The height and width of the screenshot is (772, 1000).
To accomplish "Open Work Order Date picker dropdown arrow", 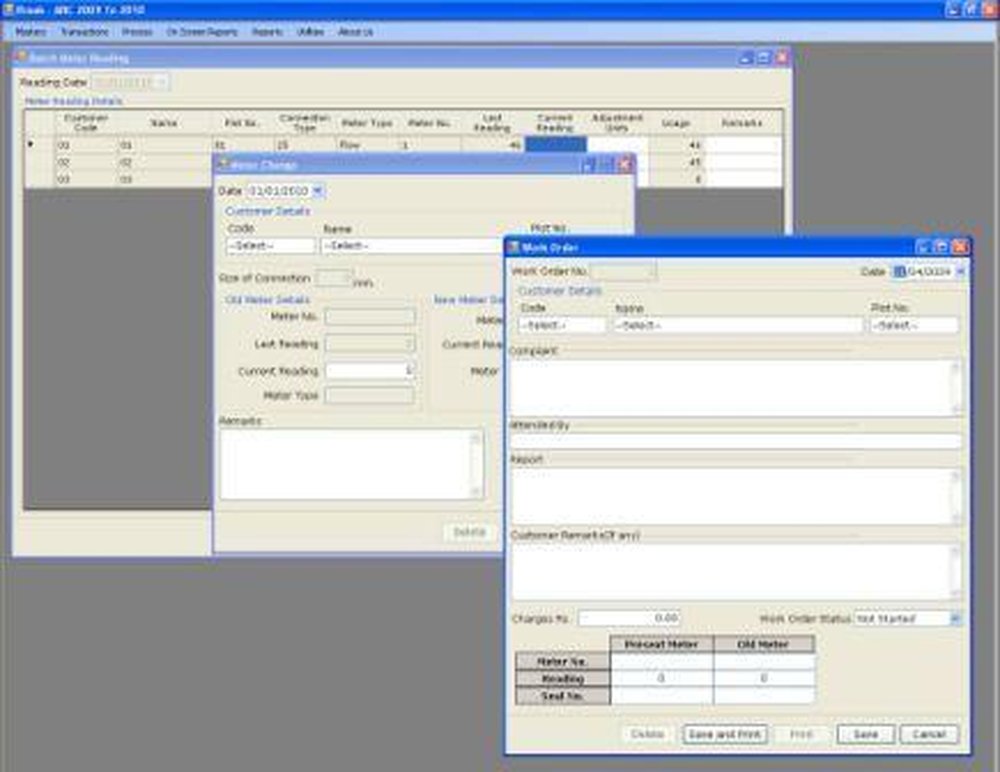I will (960, 272).
